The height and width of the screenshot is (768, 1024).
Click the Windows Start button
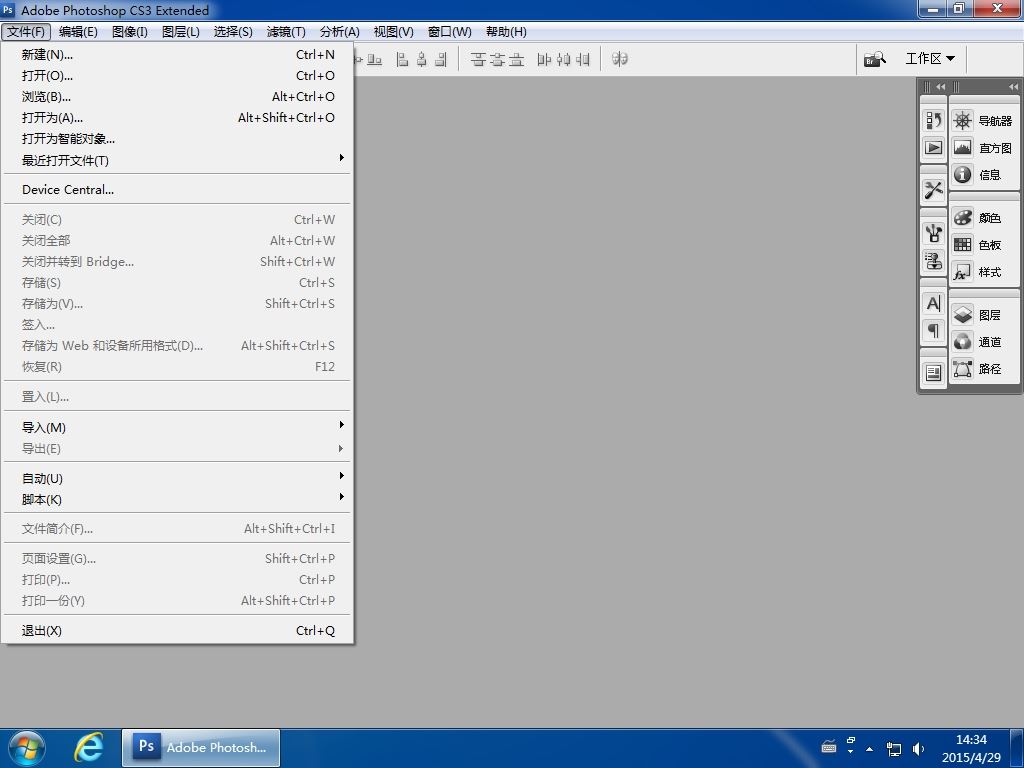27,748
